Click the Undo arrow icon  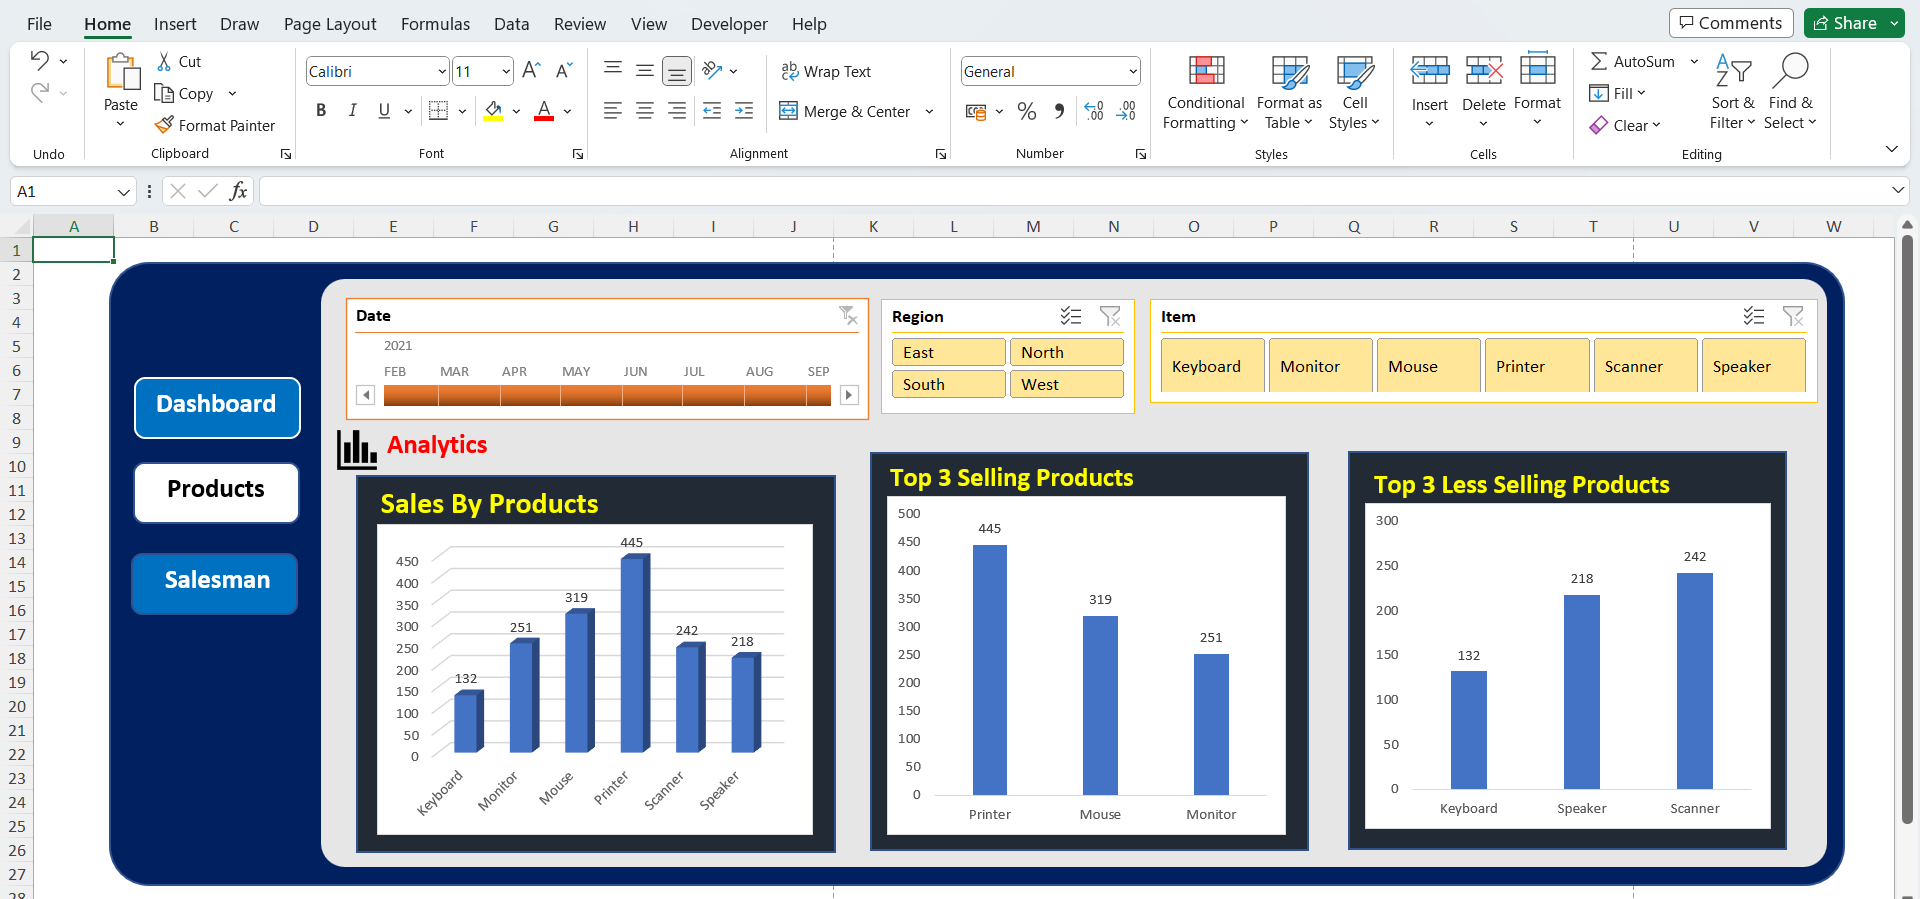coord(39,60)
